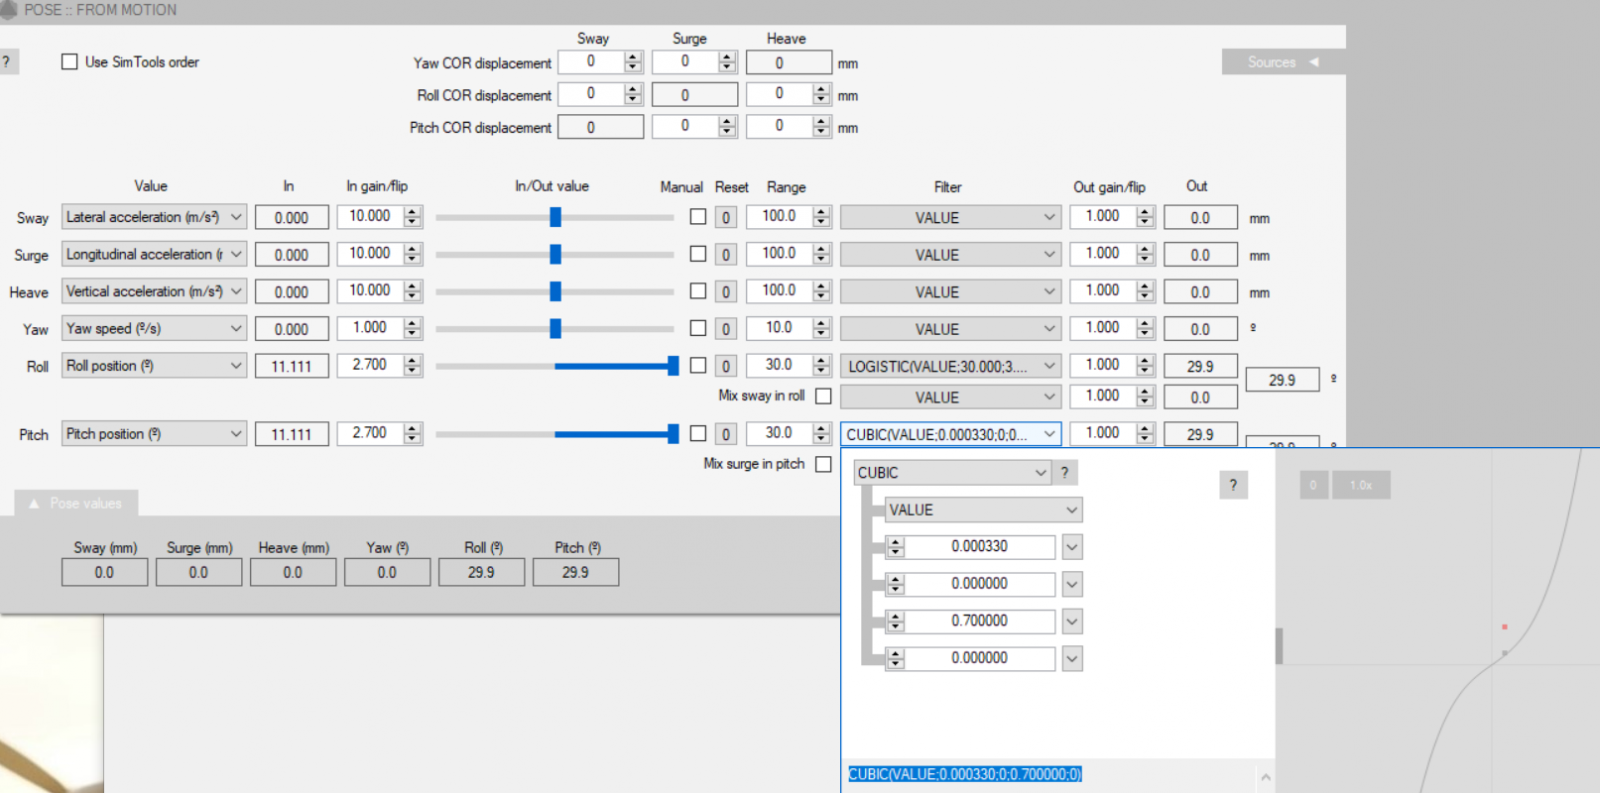This screenshot has height=793, width=1600.
Task: Open the CUBIC function type dropdown
Action: tap(951, 473)
